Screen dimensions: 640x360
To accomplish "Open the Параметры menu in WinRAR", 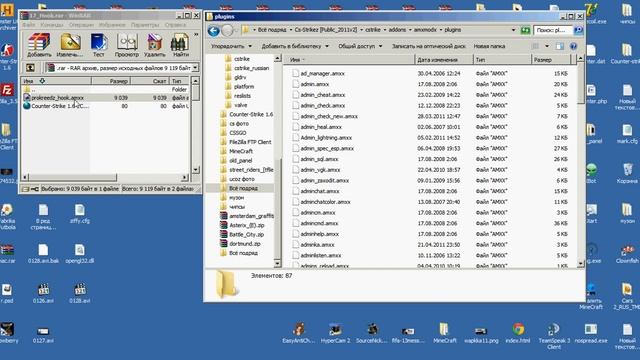I will coord(145,25).
